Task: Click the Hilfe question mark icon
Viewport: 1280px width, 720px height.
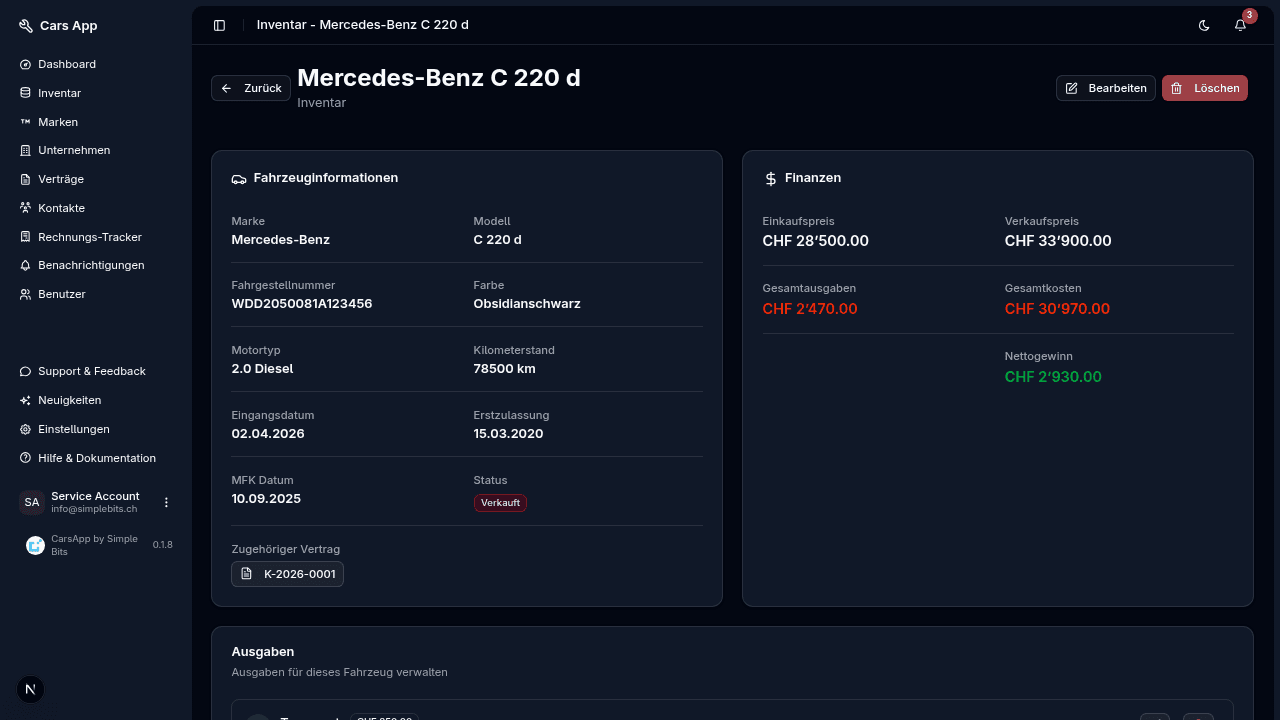Action: pyautogui.click(x=26, y=458)
